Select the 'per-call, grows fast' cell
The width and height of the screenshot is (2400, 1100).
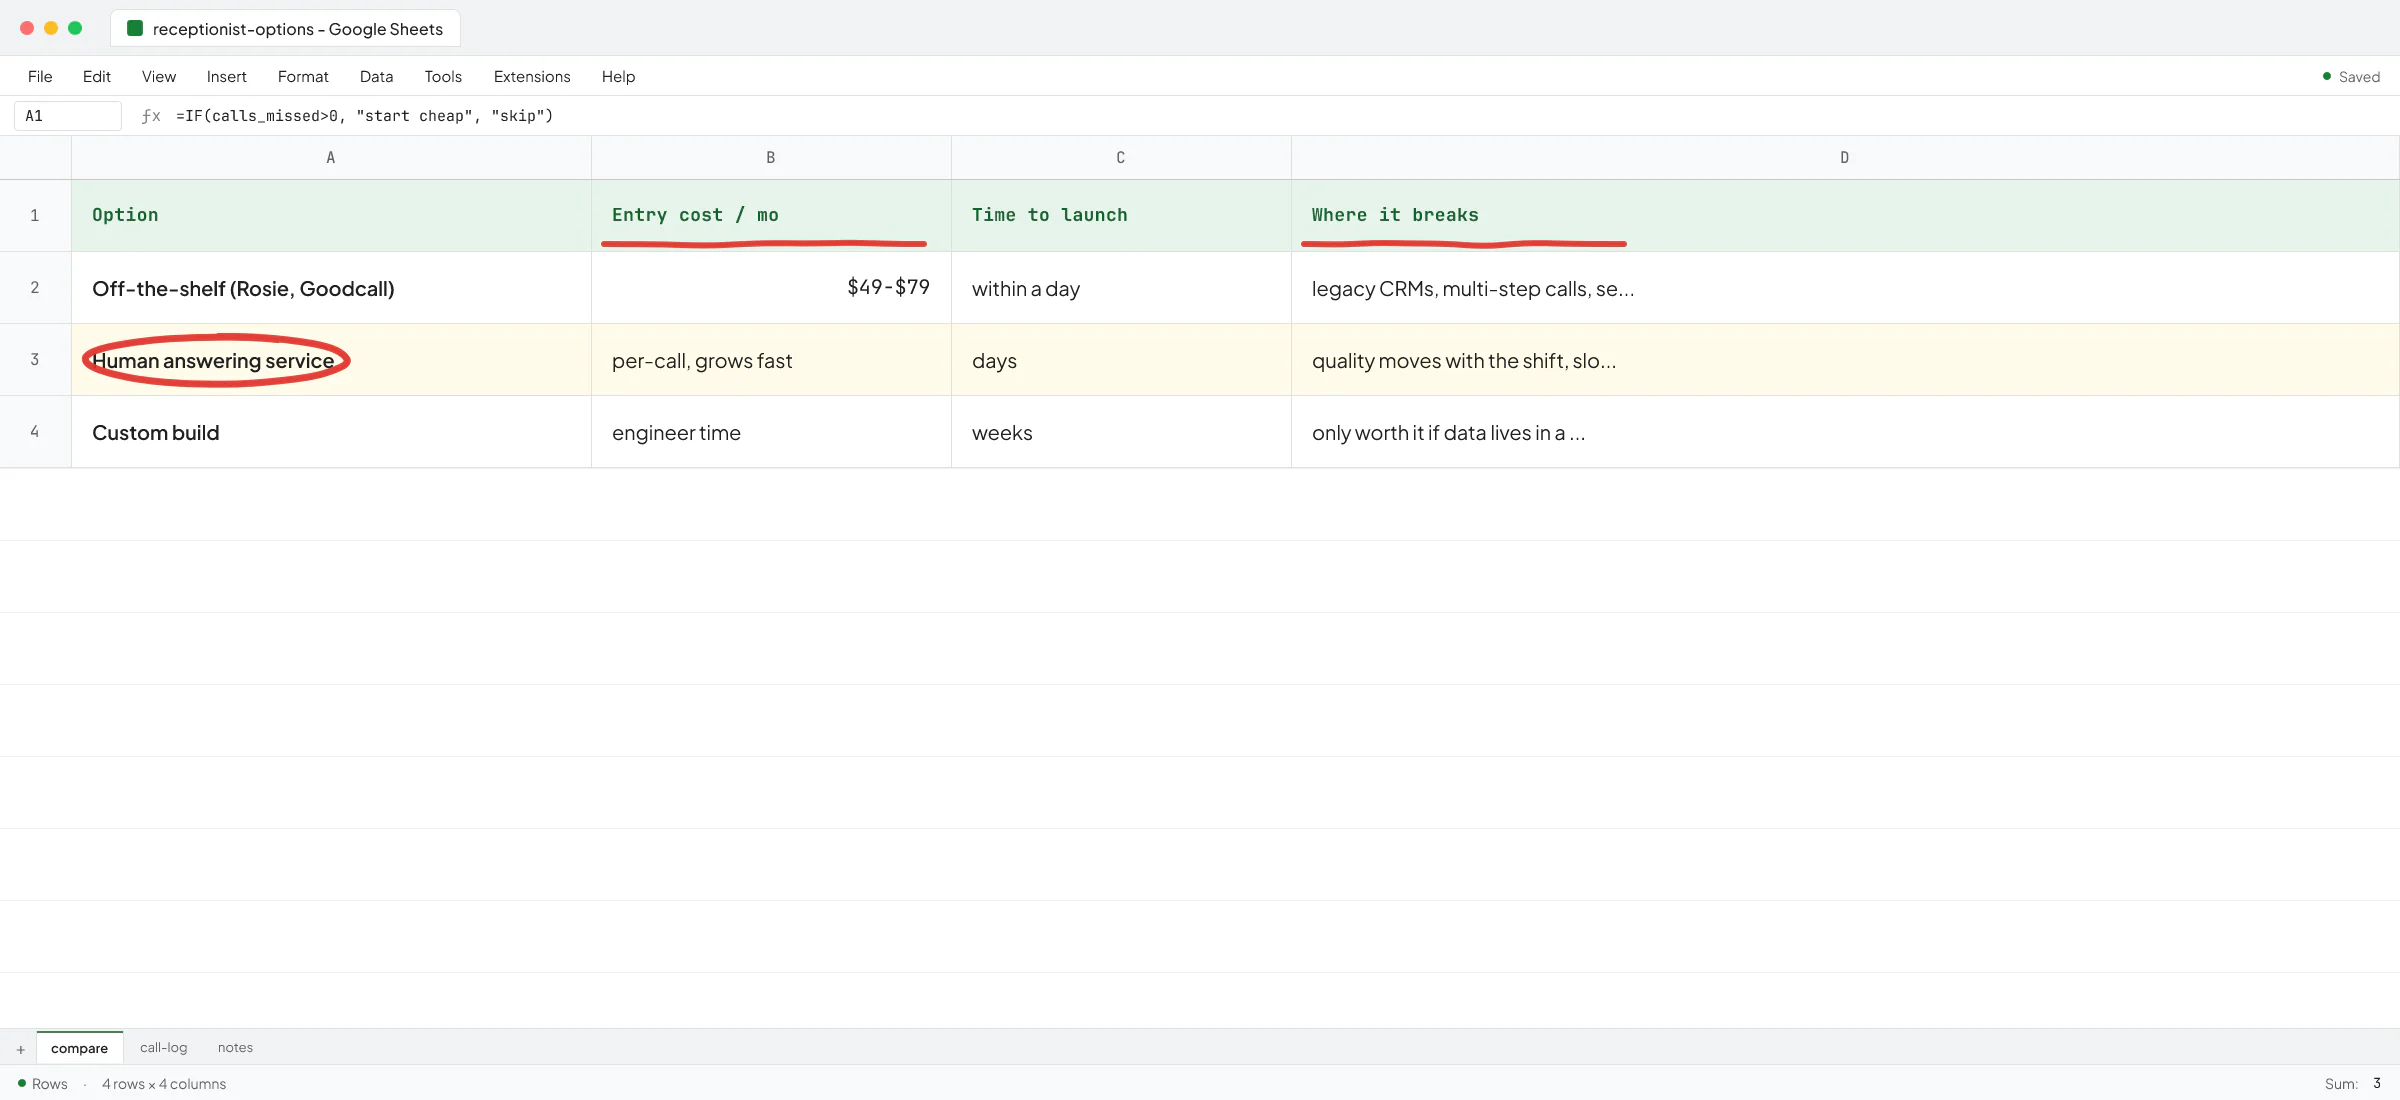771,360
